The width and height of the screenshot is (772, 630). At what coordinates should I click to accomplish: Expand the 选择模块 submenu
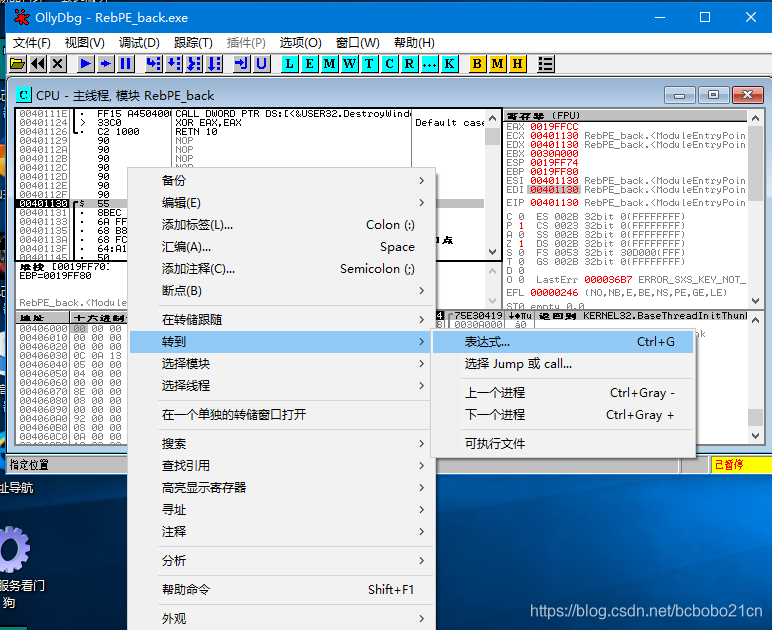click(282, 364)
